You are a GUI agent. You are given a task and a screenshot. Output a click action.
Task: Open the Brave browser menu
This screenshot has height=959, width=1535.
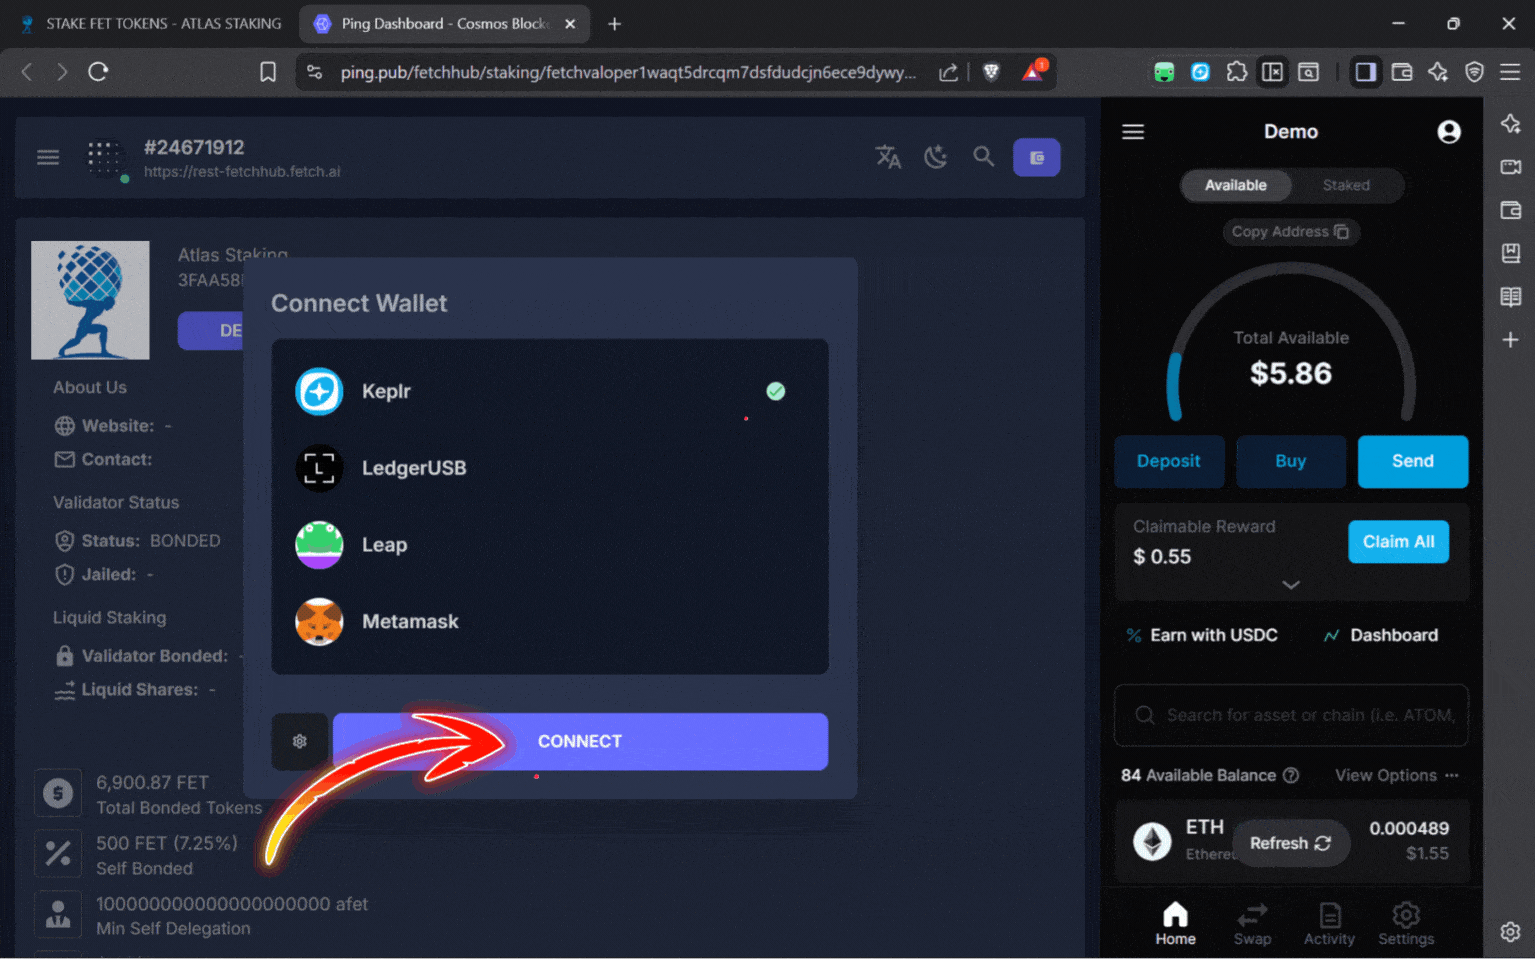point(1510,72)
